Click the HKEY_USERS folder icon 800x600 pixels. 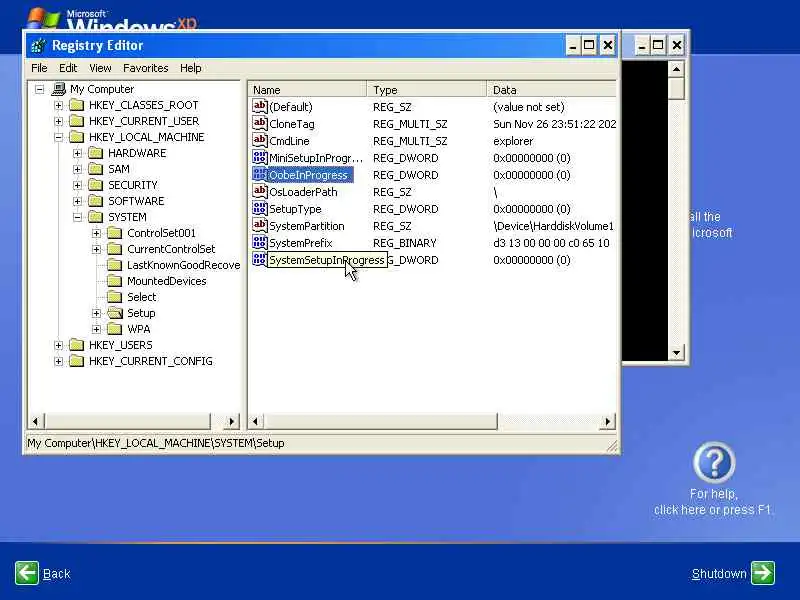point(77,345)
